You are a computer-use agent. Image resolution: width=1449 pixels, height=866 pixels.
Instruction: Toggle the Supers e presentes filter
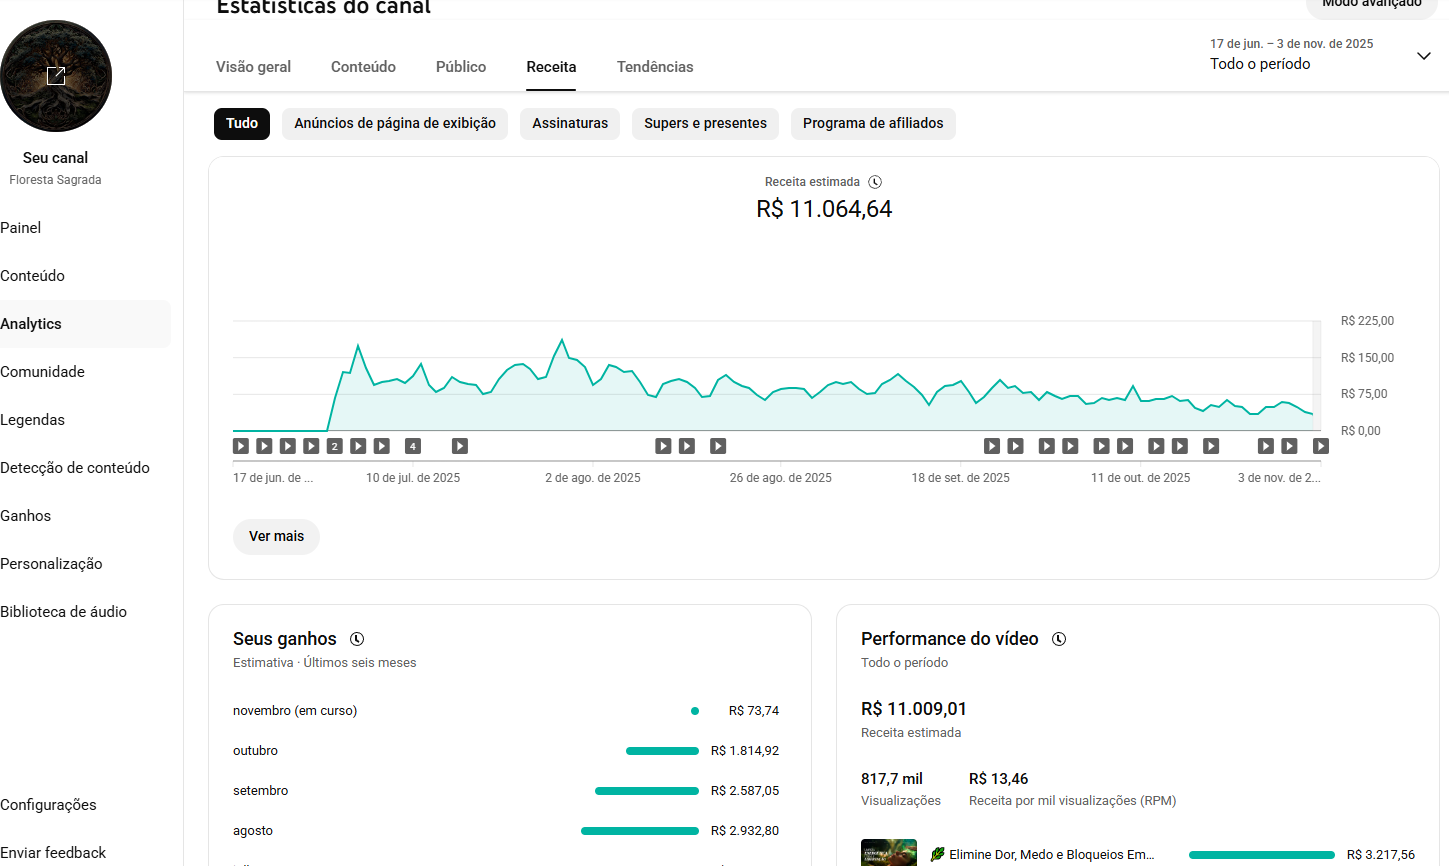(x=705, y=124)
